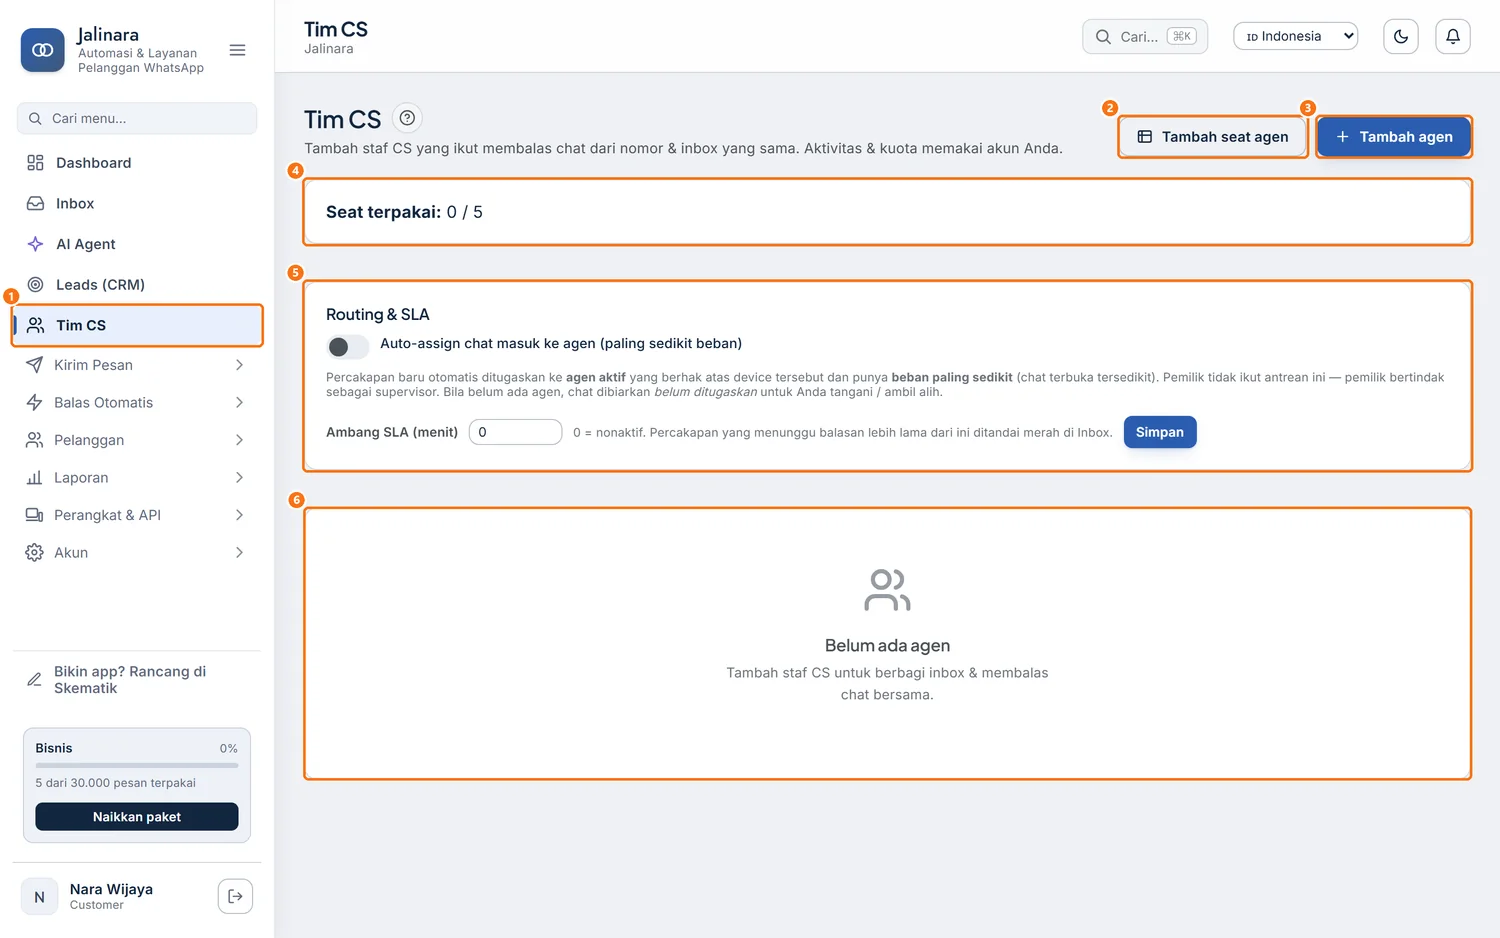Click the Kirim Pesan paper plane icon
Viewport: 1500px width, 938px height.
pyautogui.click(x=34, y=365)
